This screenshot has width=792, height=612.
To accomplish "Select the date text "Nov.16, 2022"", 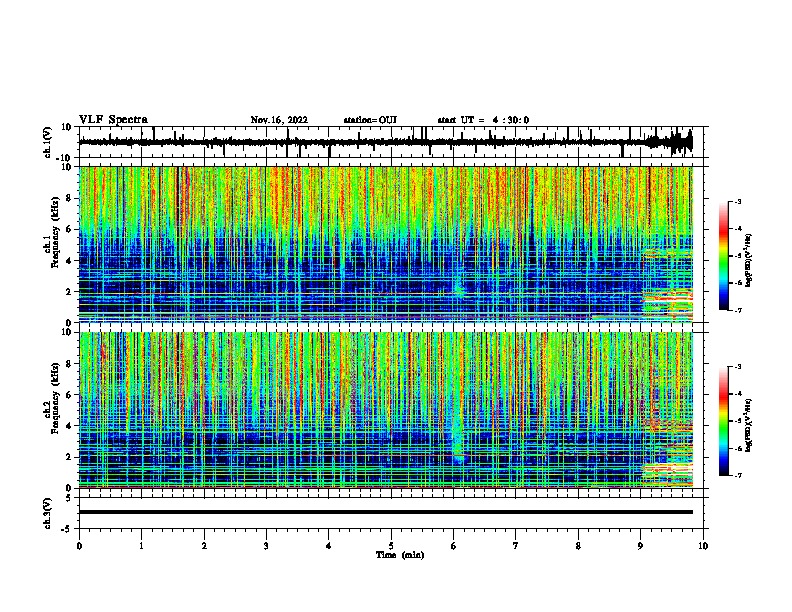I will click(279, 120).
